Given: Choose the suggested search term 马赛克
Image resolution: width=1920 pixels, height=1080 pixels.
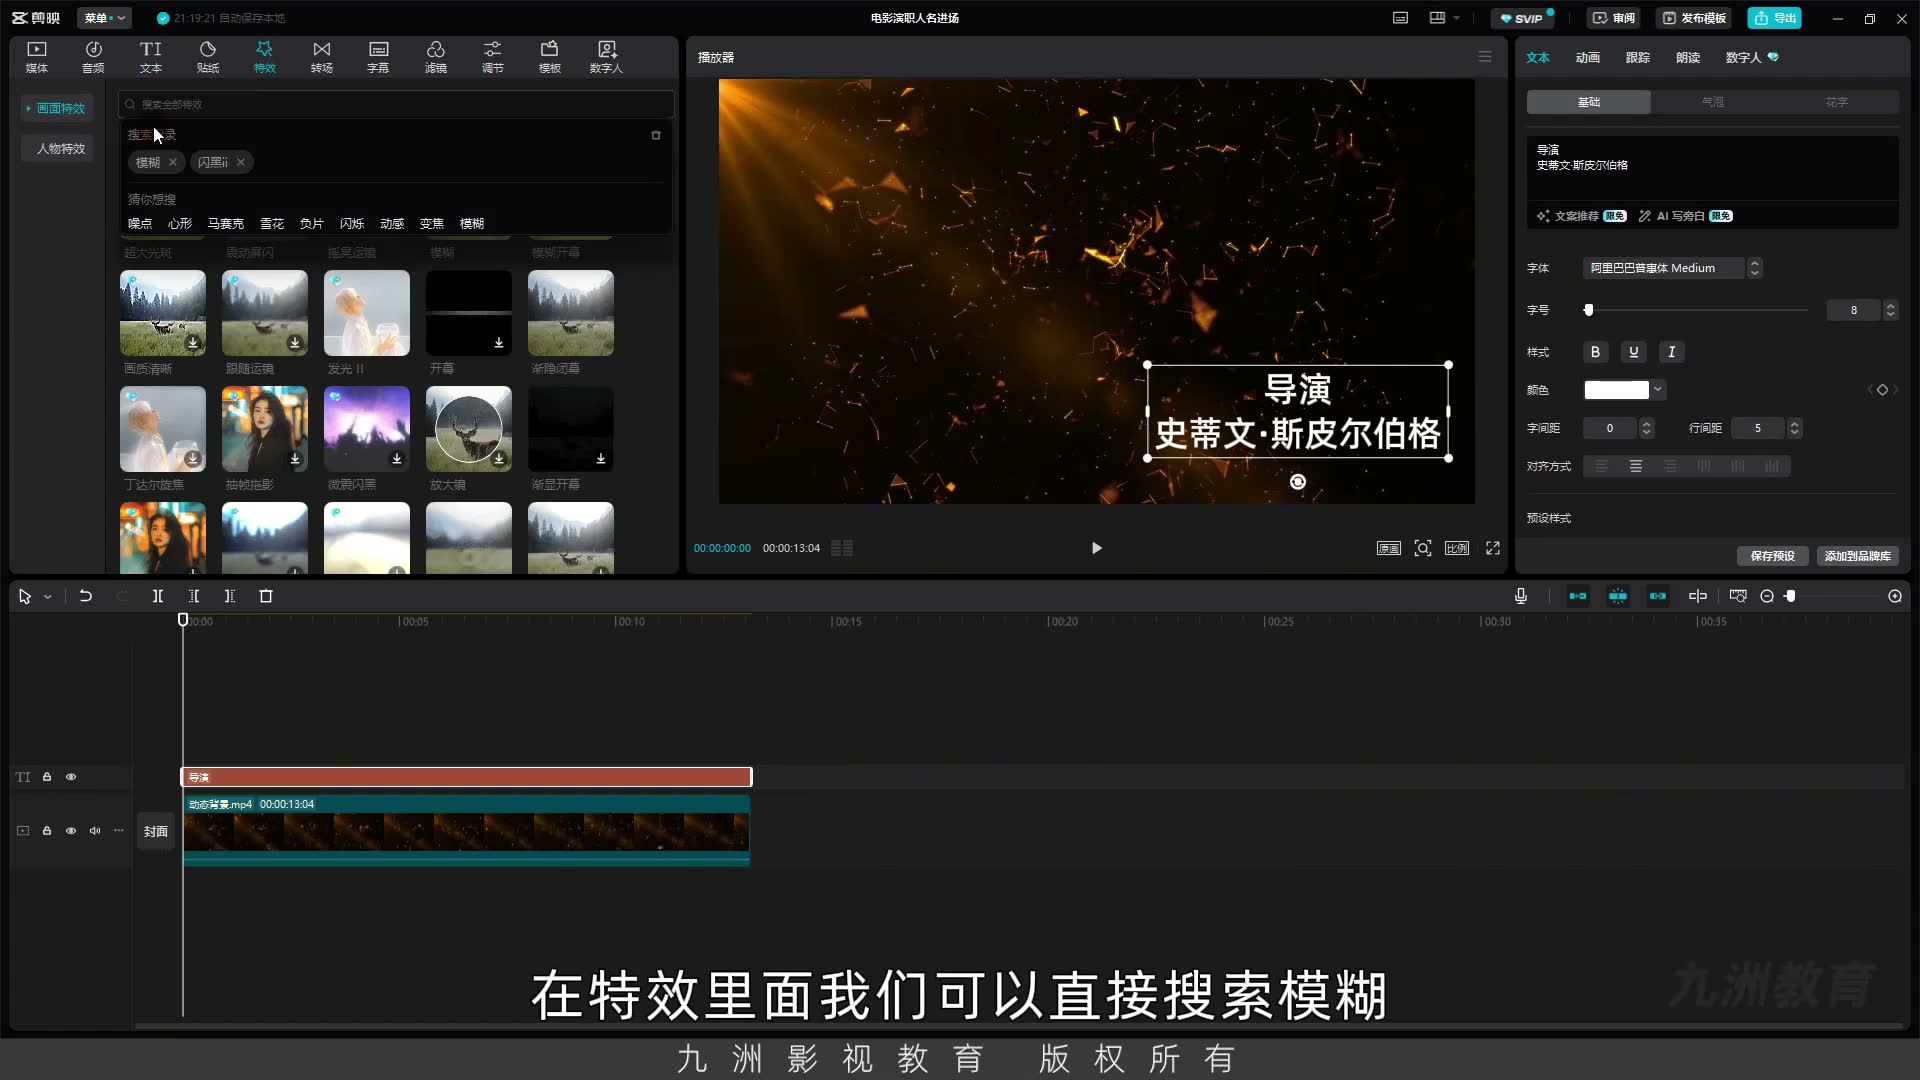Looking at the screenshot, I should (x=226, y=224).
